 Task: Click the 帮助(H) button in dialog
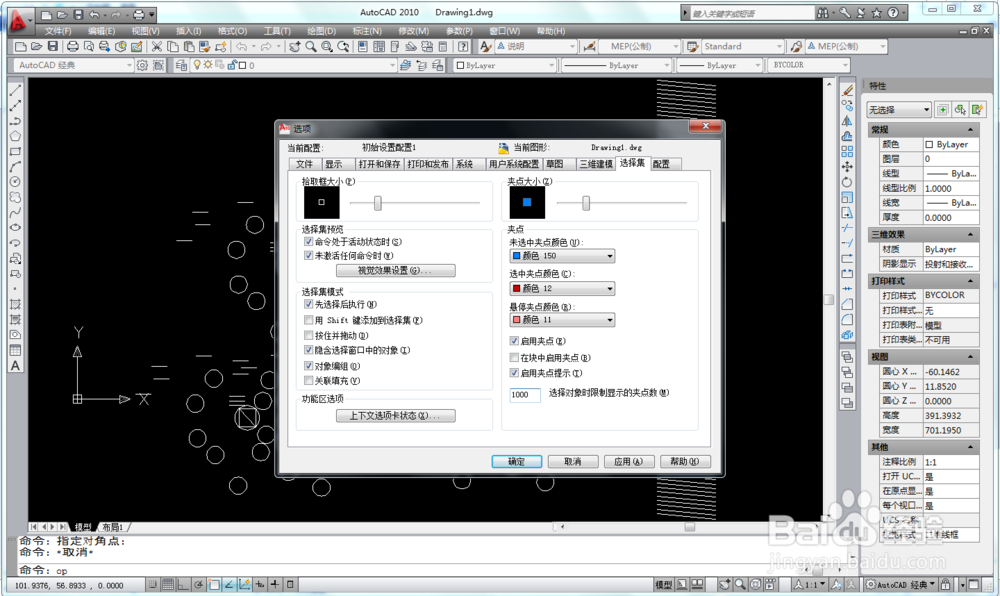coord(685,462)
